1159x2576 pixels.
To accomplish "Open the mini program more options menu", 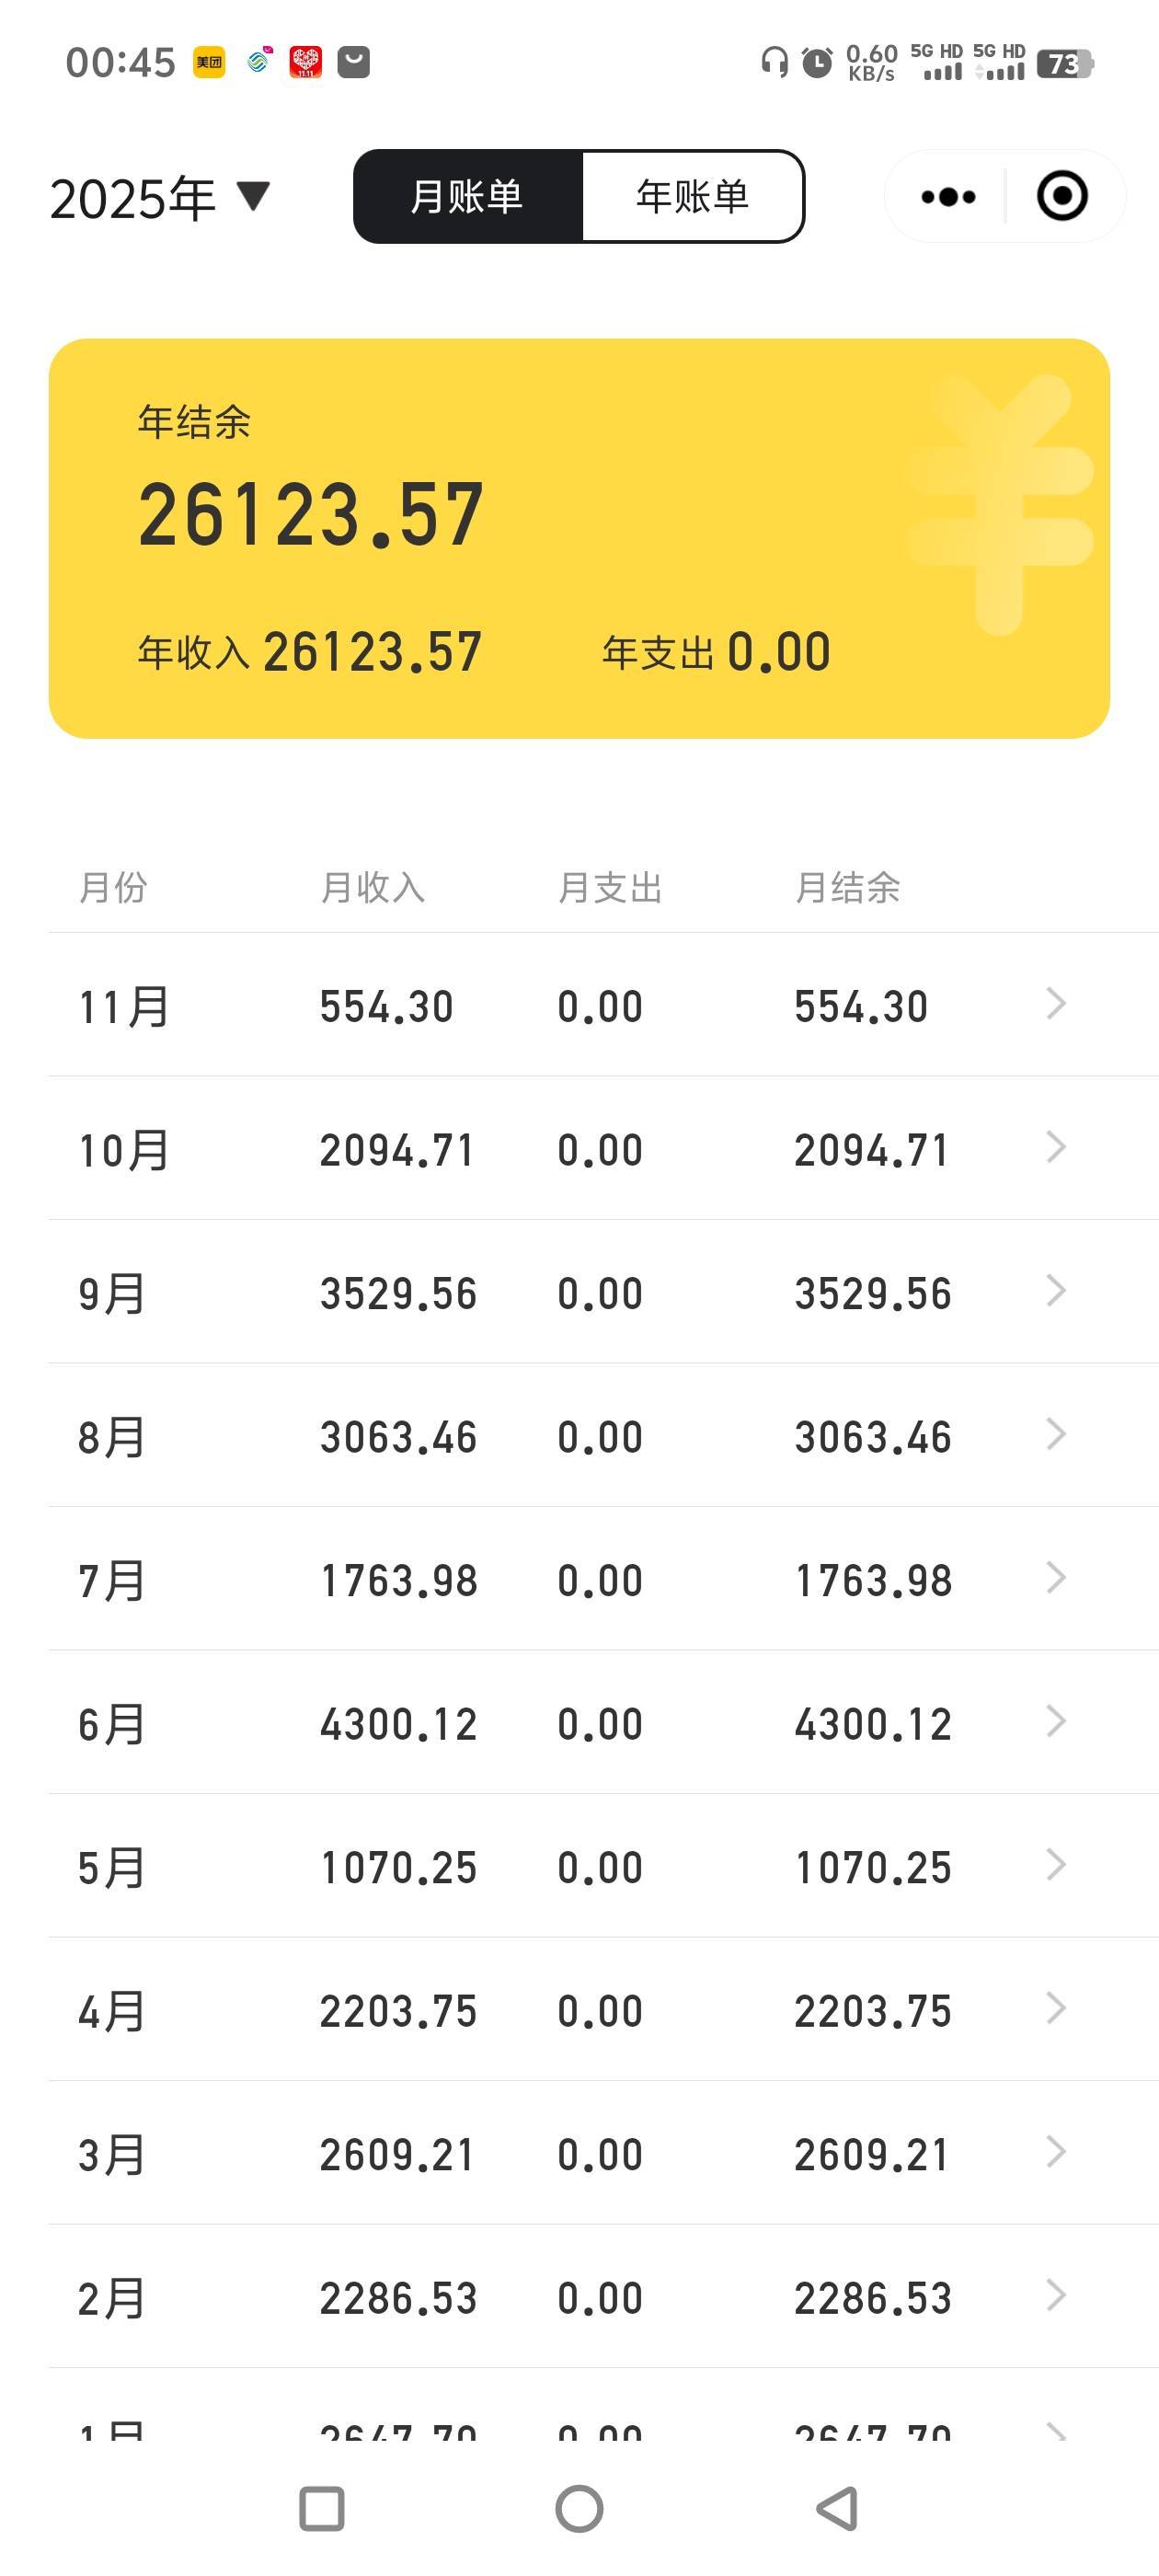I will 947,196.
